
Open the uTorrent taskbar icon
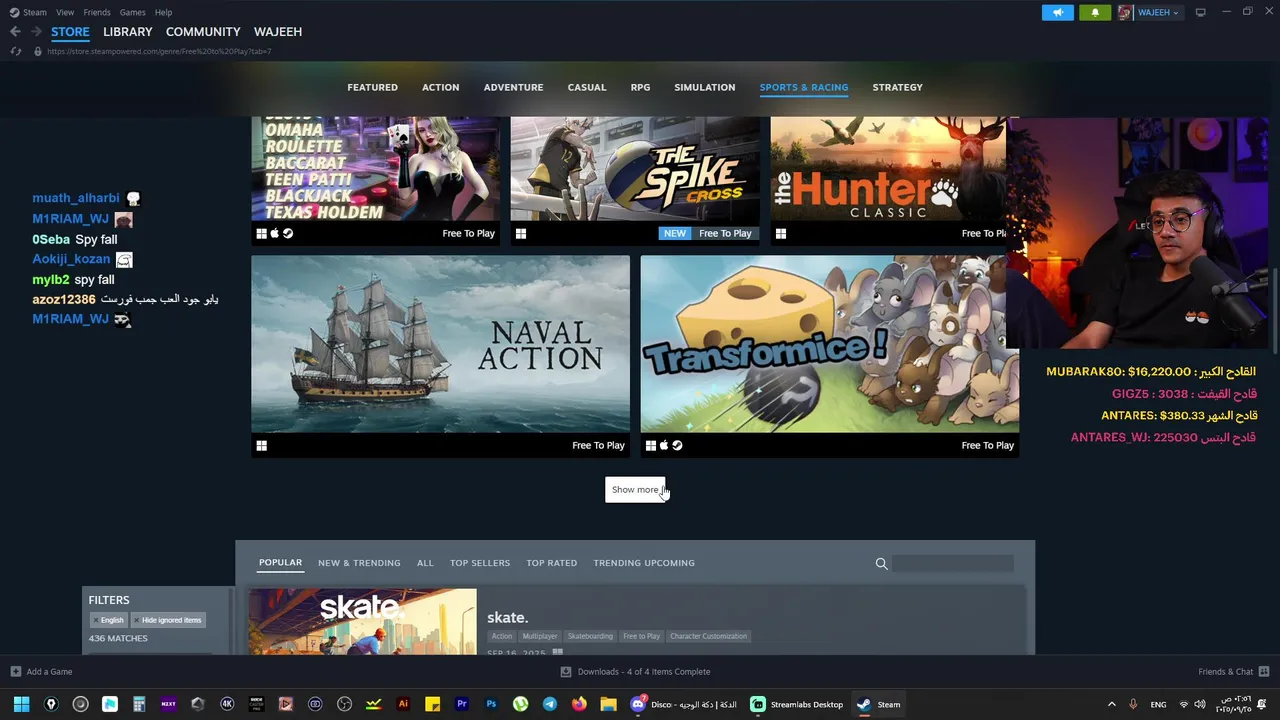(520, 704)
